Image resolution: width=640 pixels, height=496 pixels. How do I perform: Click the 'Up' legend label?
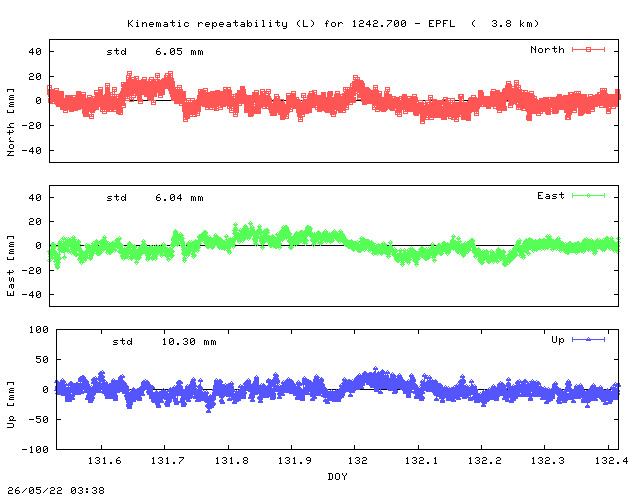(558, 340)
